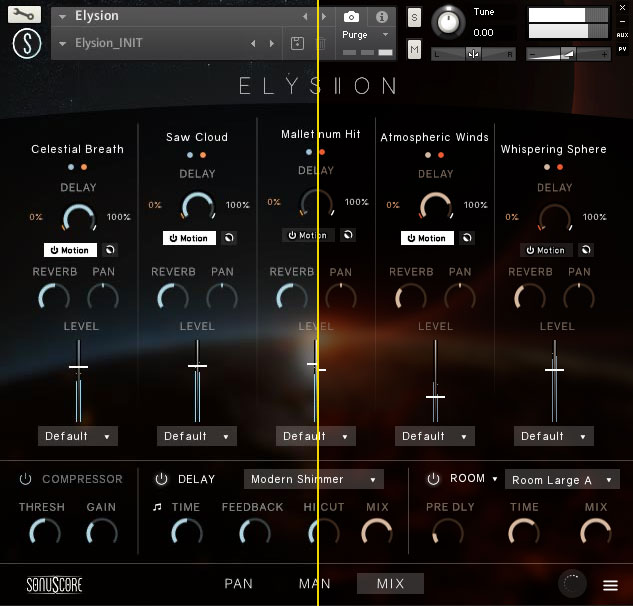Mute the instrument with the M button
The image size is (633, 606).
click(414, 50)
